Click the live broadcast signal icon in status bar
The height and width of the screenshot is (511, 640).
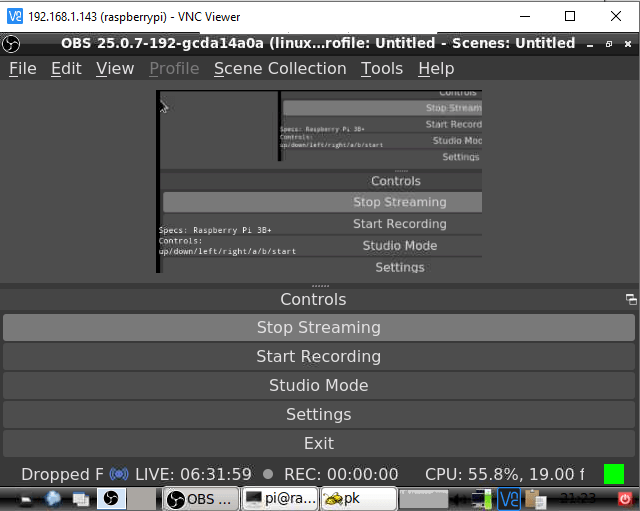pyautogui.click(x=119, y=474)
